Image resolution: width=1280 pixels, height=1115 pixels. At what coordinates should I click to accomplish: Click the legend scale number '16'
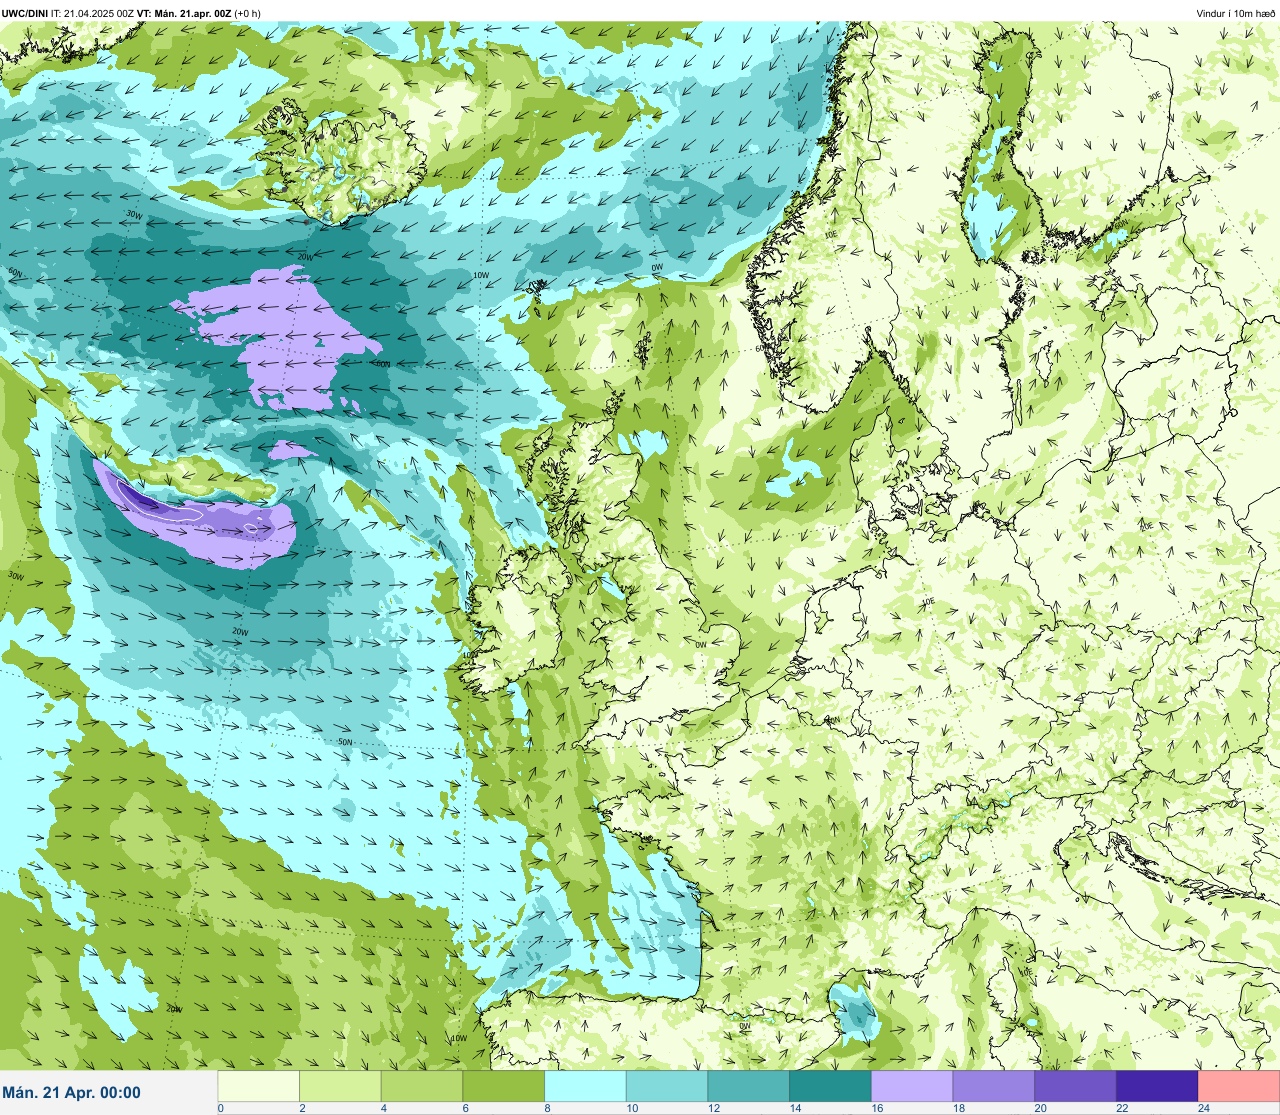click(876, 1108)
